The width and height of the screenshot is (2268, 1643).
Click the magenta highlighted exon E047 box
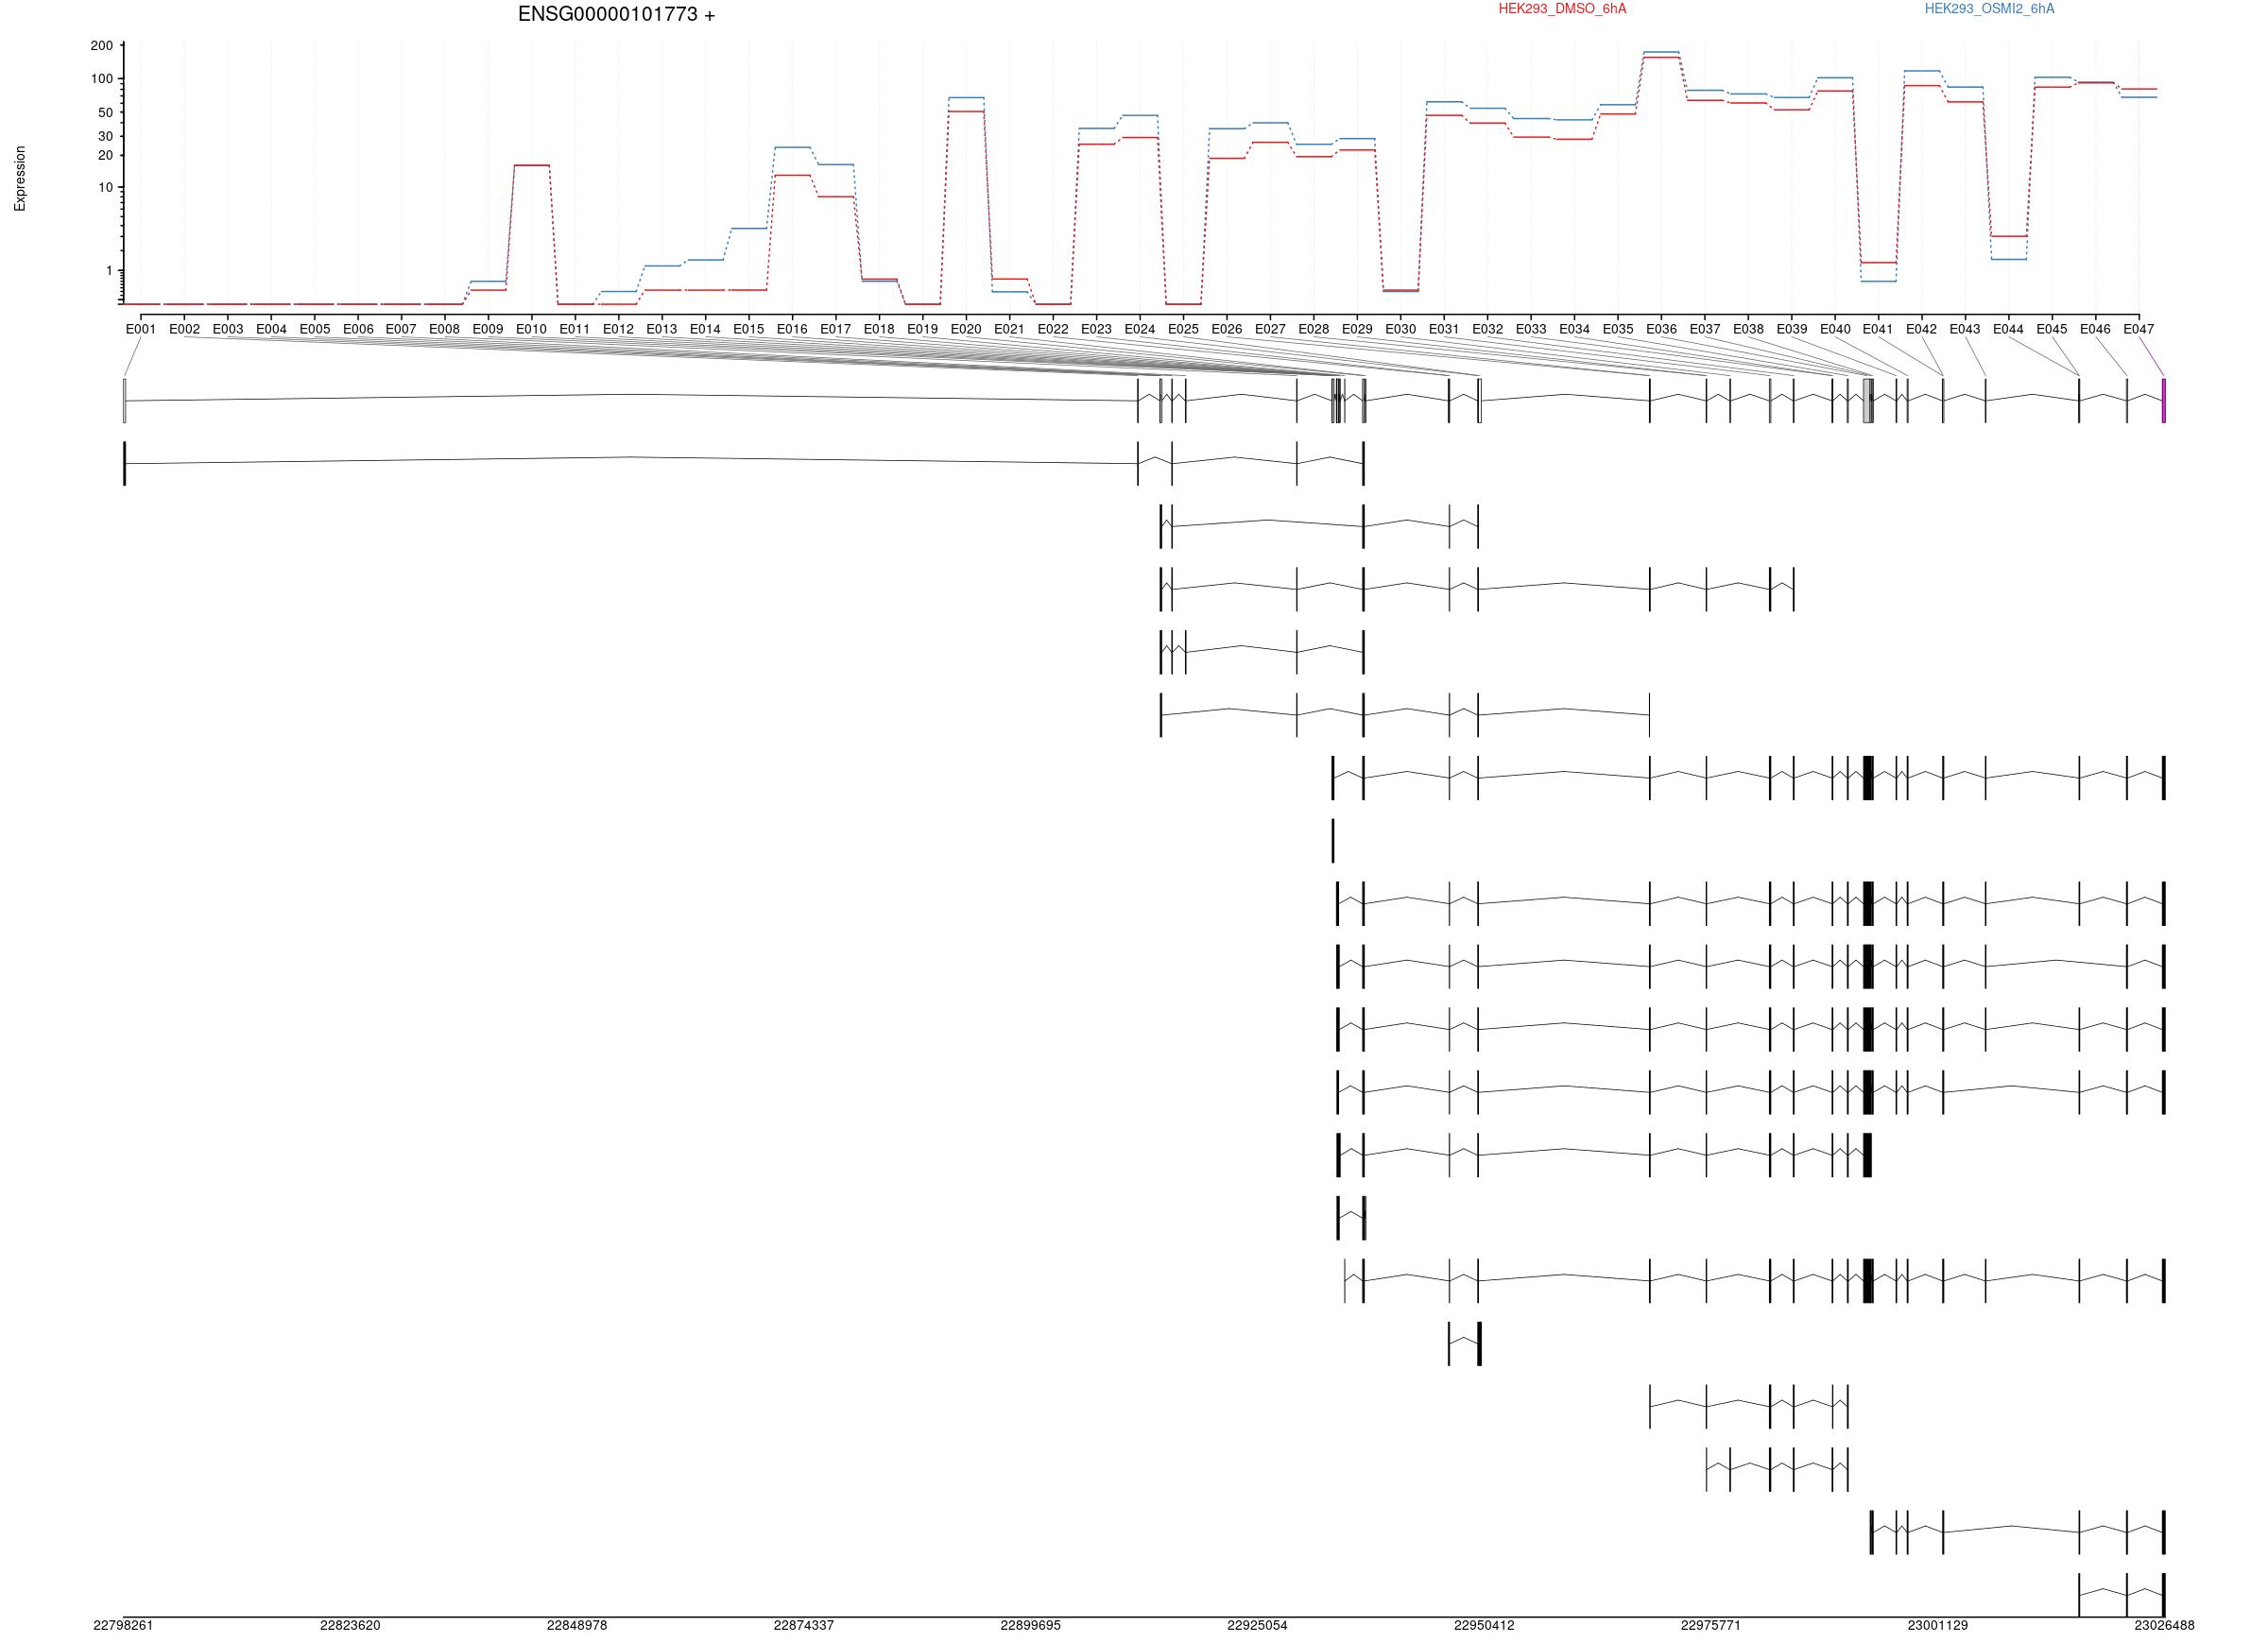2164,401
